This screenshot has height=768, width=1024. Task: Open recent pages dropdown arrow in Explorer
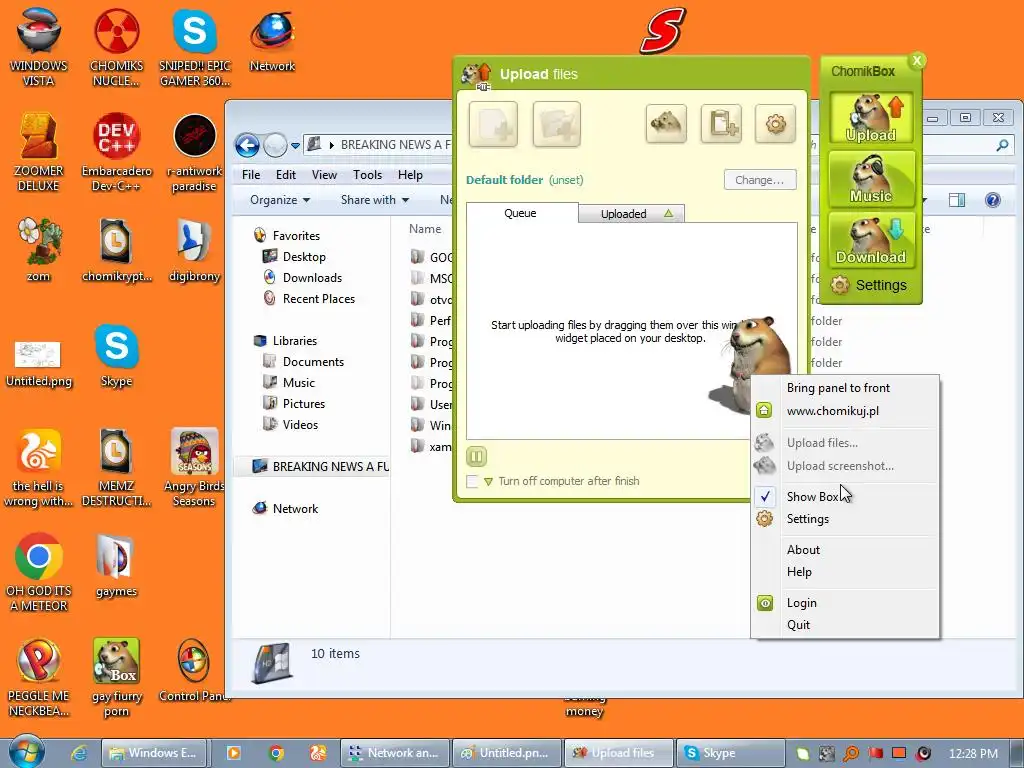(x=295, y=146)
